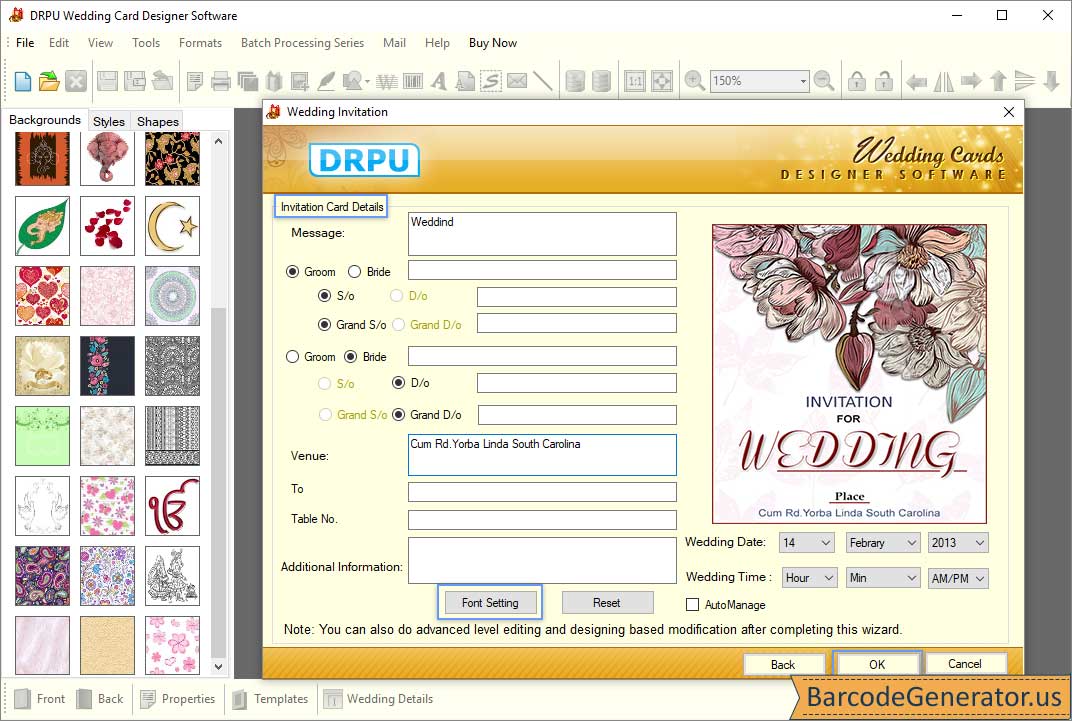Choose the tan sand texture background swatch
The width and height of the screenshot is (1072, 721).
pos(107,645)
